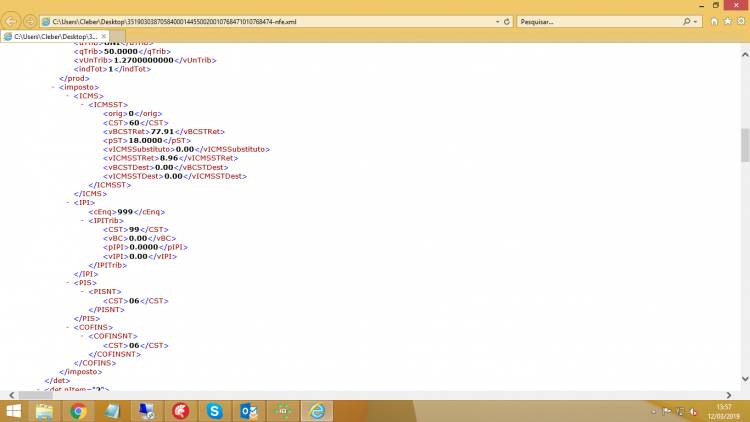This screenshot has width=750, height=422.
Task: Open the red swirl taskbar app
Action: click(x=180, y=411)
